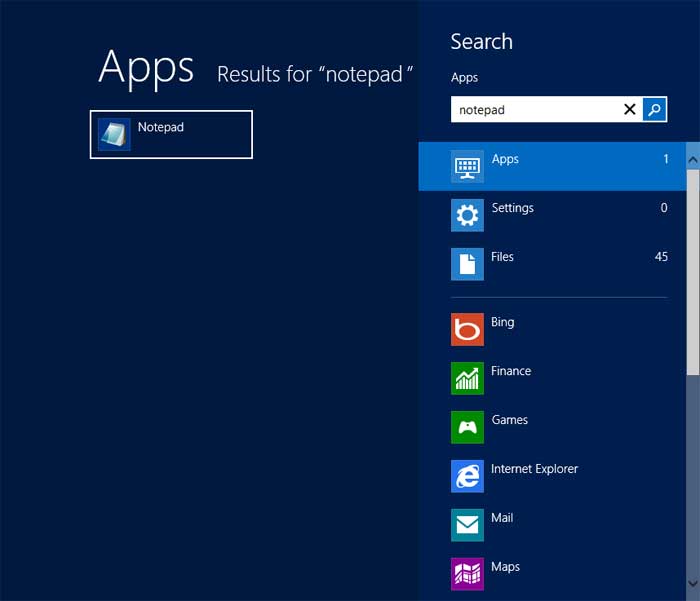Click the Settings gear icon
The image size is (700, 601).
pos(467,215)
